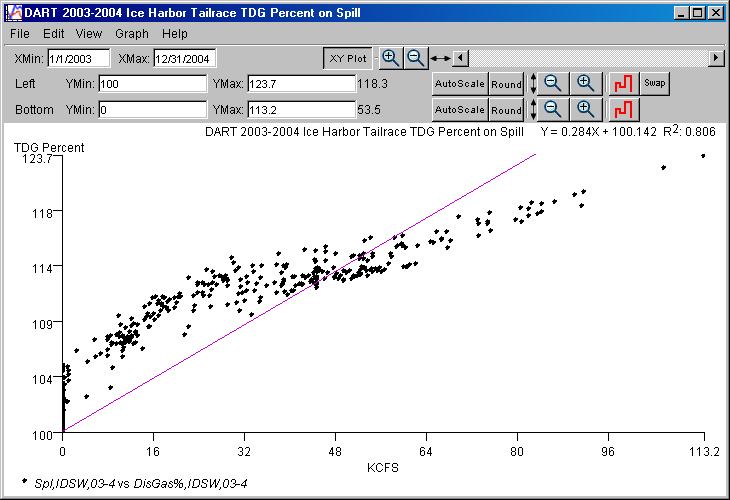730x500 pixels.
Task: Click the horizontal zoom in magnifier icon
Action: tap(391, 58)
